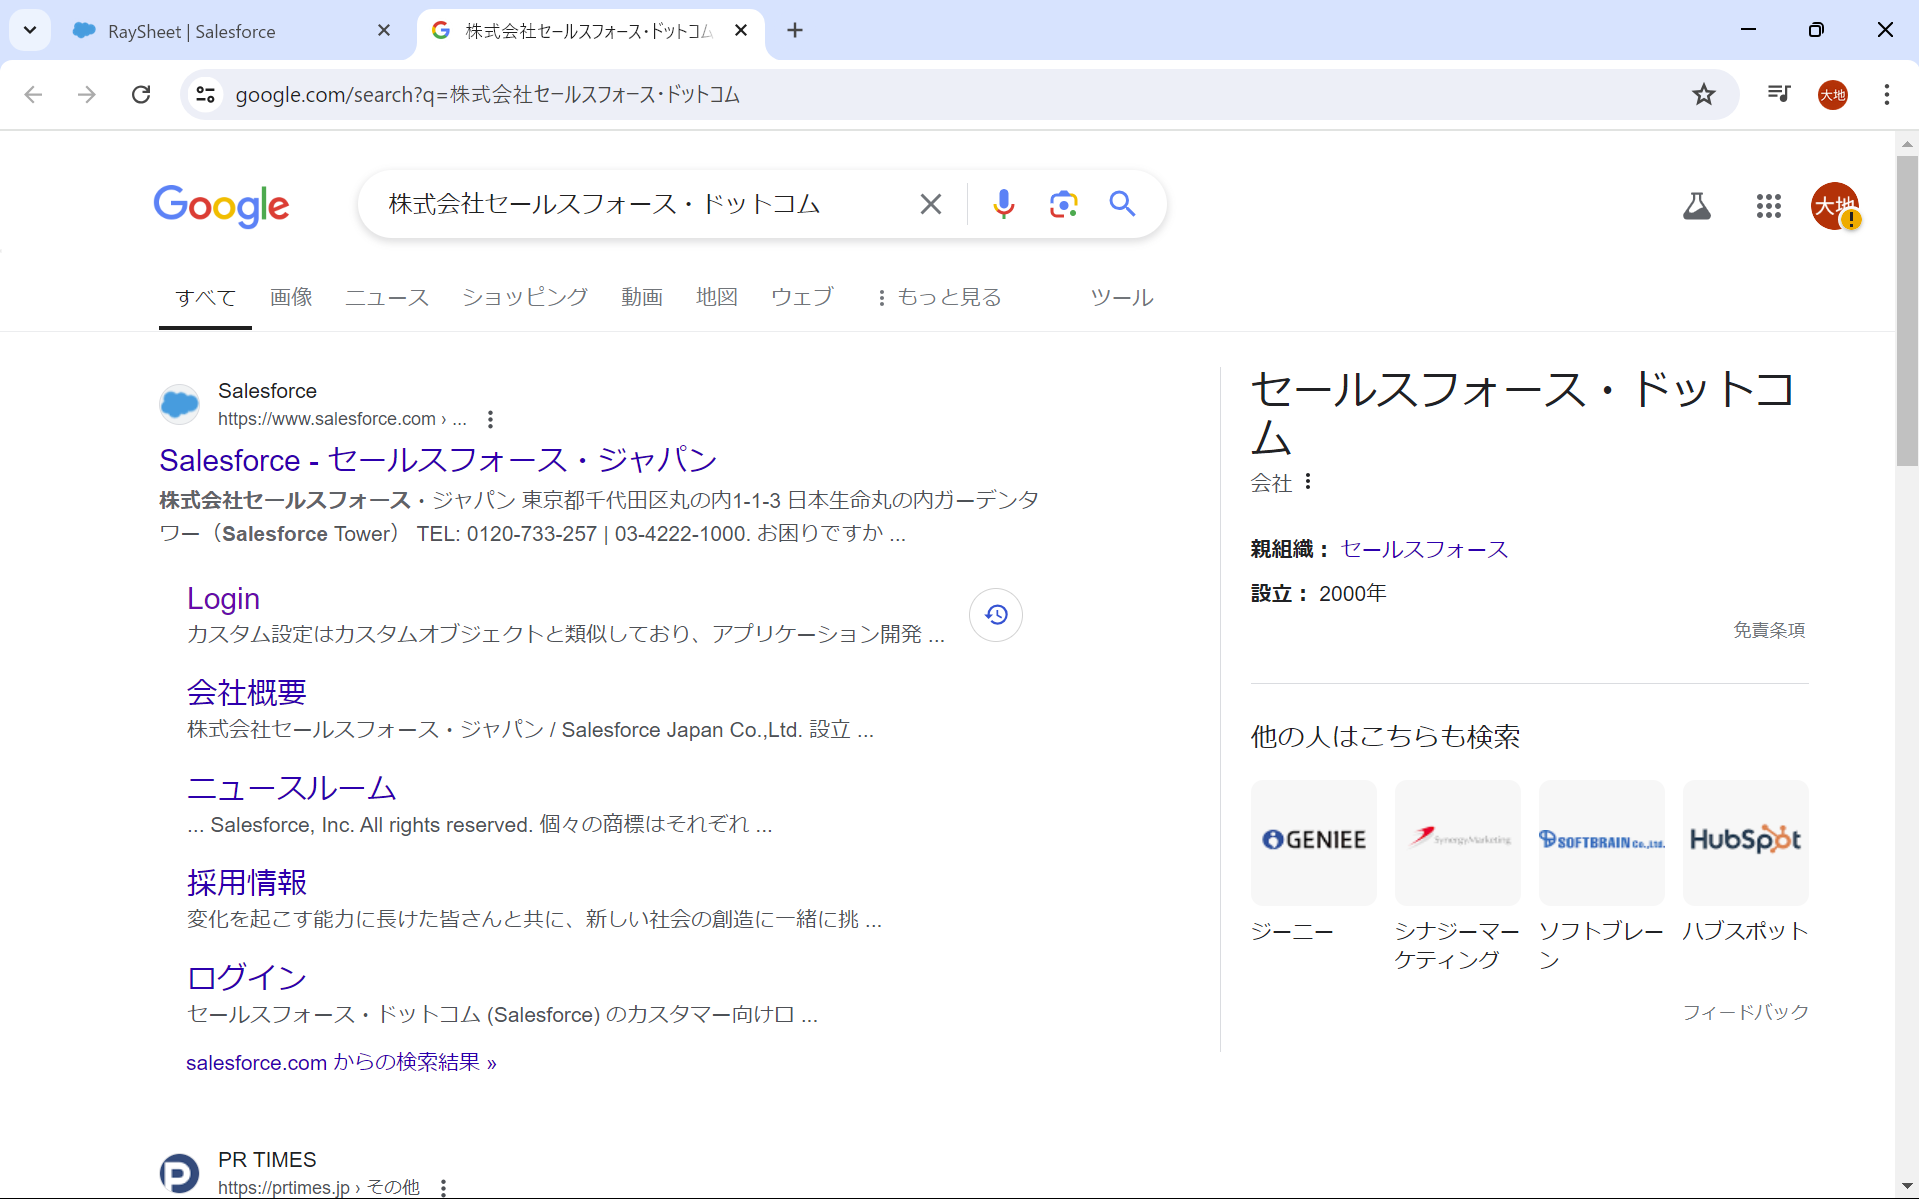Open the 免責条項 link
This screenshot has width=1919, height=1199.
click(x=1769, y=630)
